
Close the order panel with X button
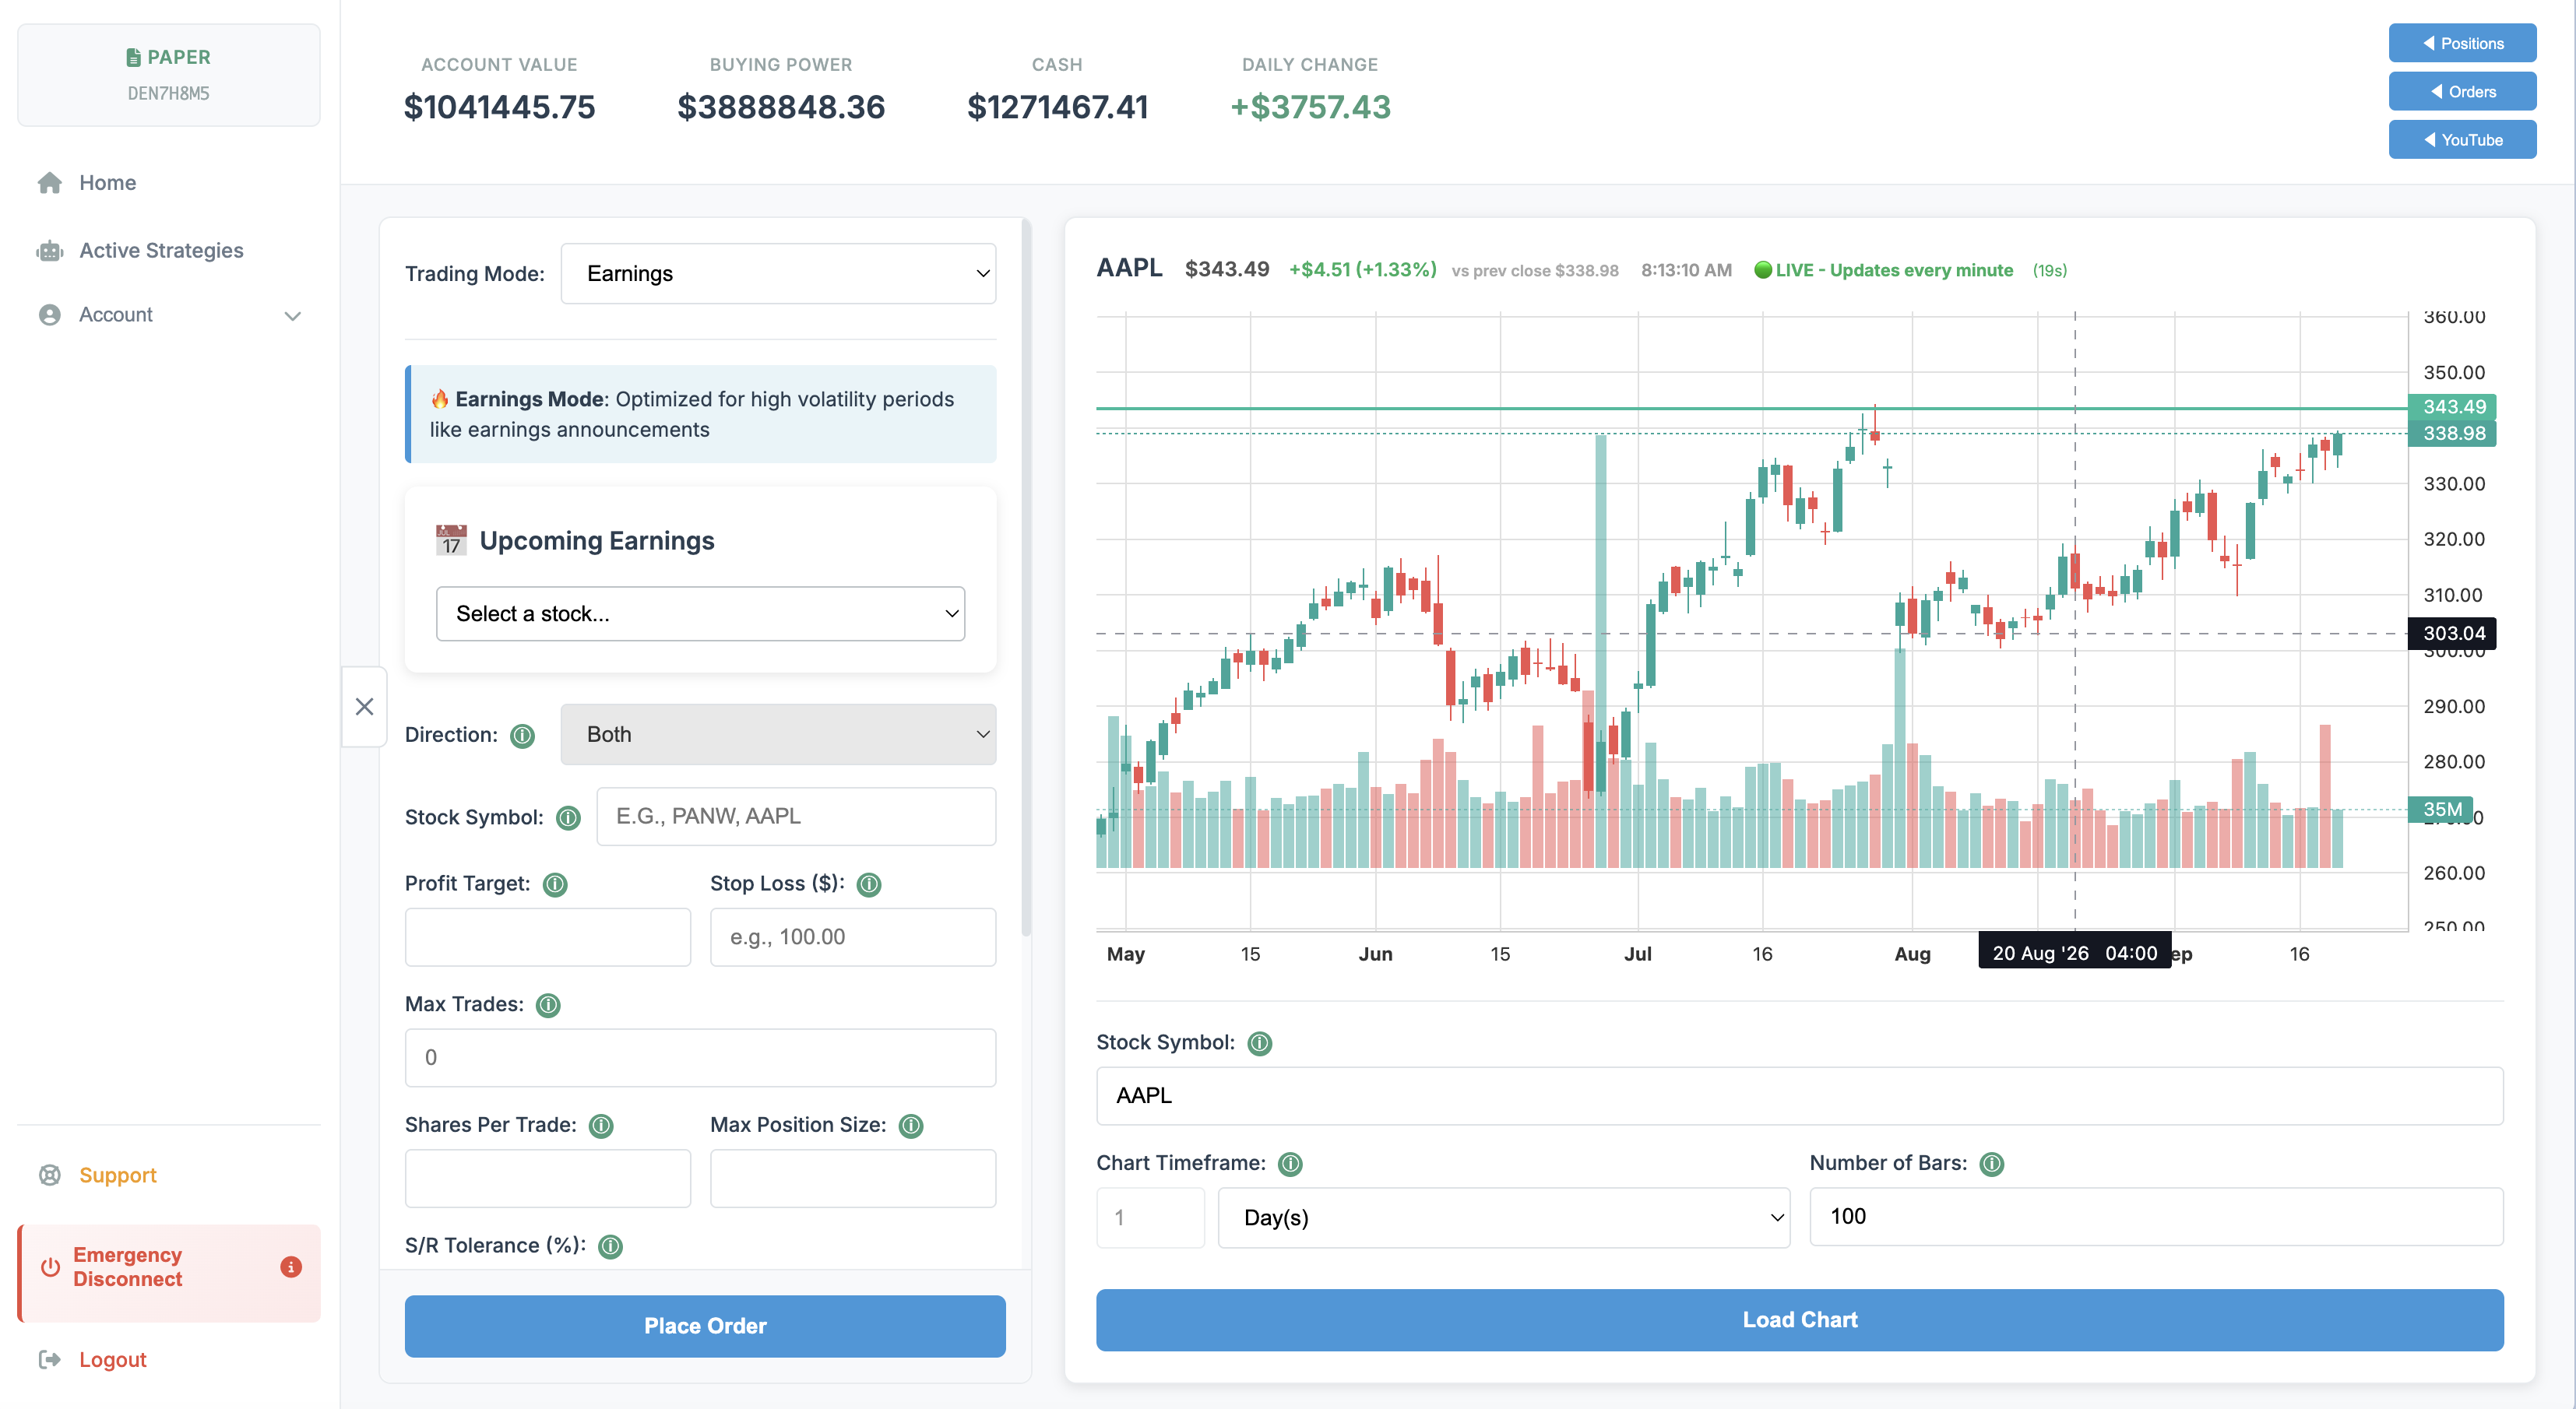(x=365, y=707)
